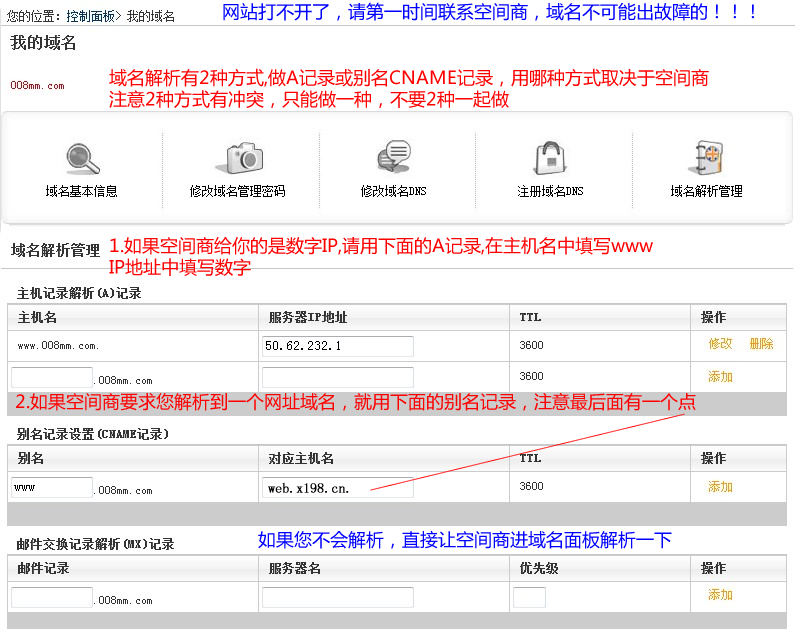Image resolution: width=795 pixels, height=629 pixels.
Task: Click the camera icon for 修改域名管理密码
Action: point(238,158)
